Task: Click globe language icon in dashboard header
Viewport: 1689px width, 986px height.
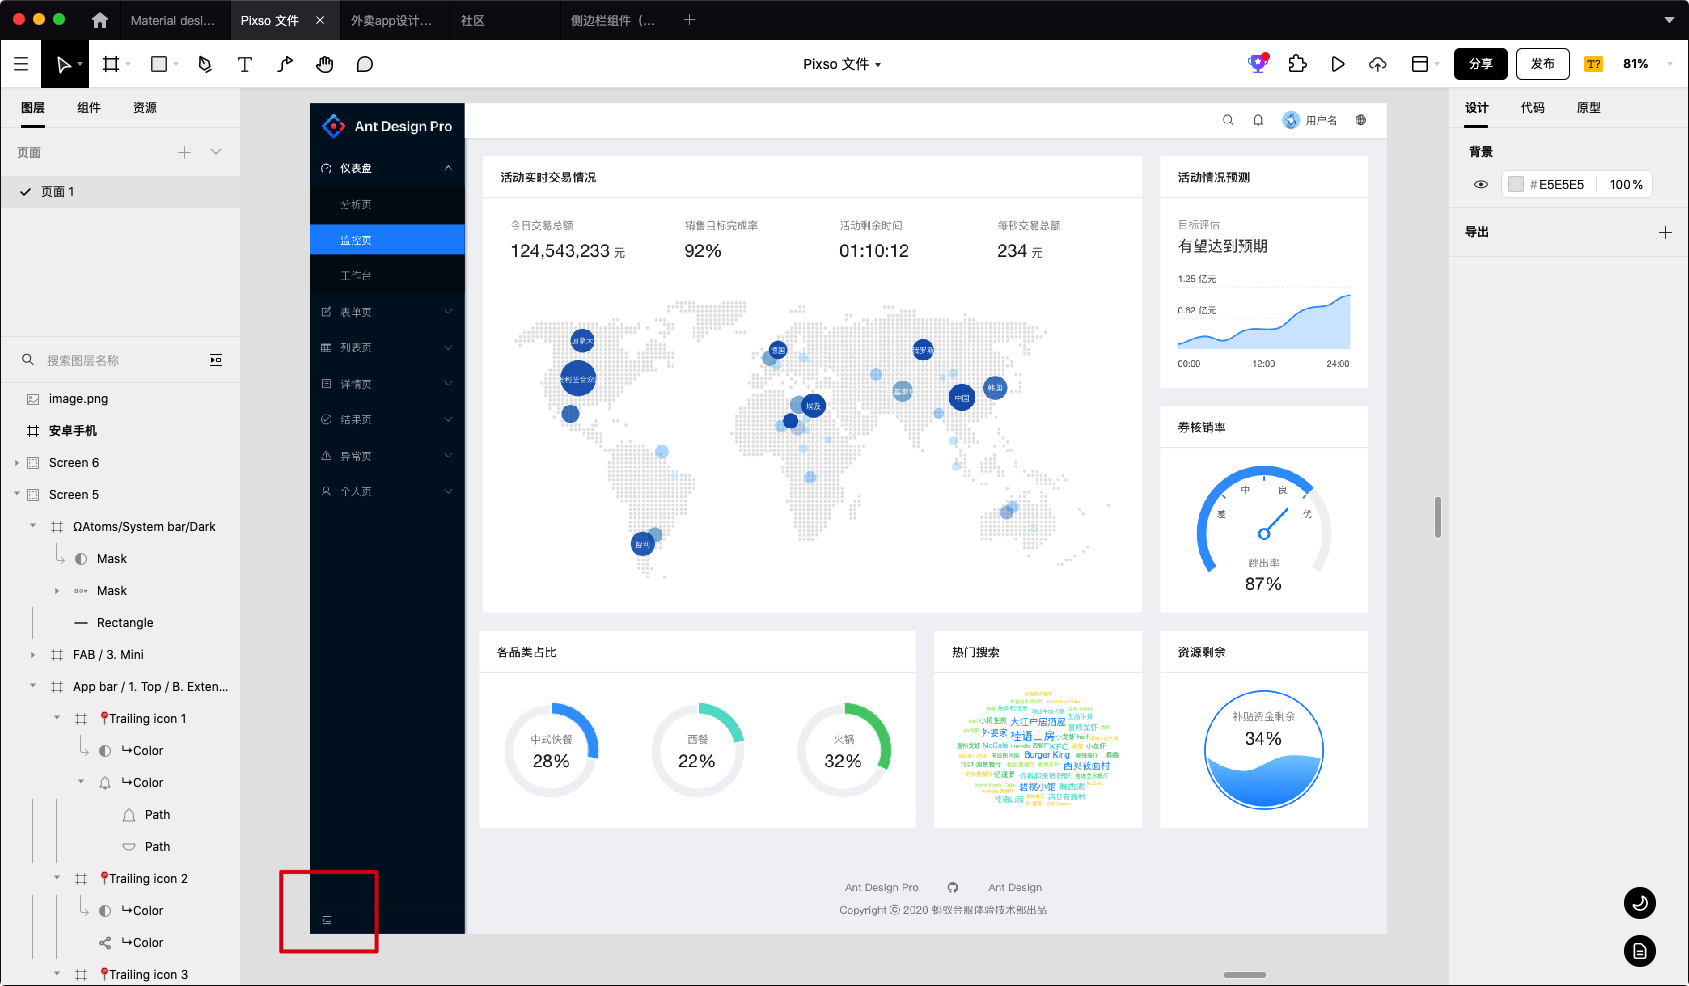Action: (x=1361, y=120)
